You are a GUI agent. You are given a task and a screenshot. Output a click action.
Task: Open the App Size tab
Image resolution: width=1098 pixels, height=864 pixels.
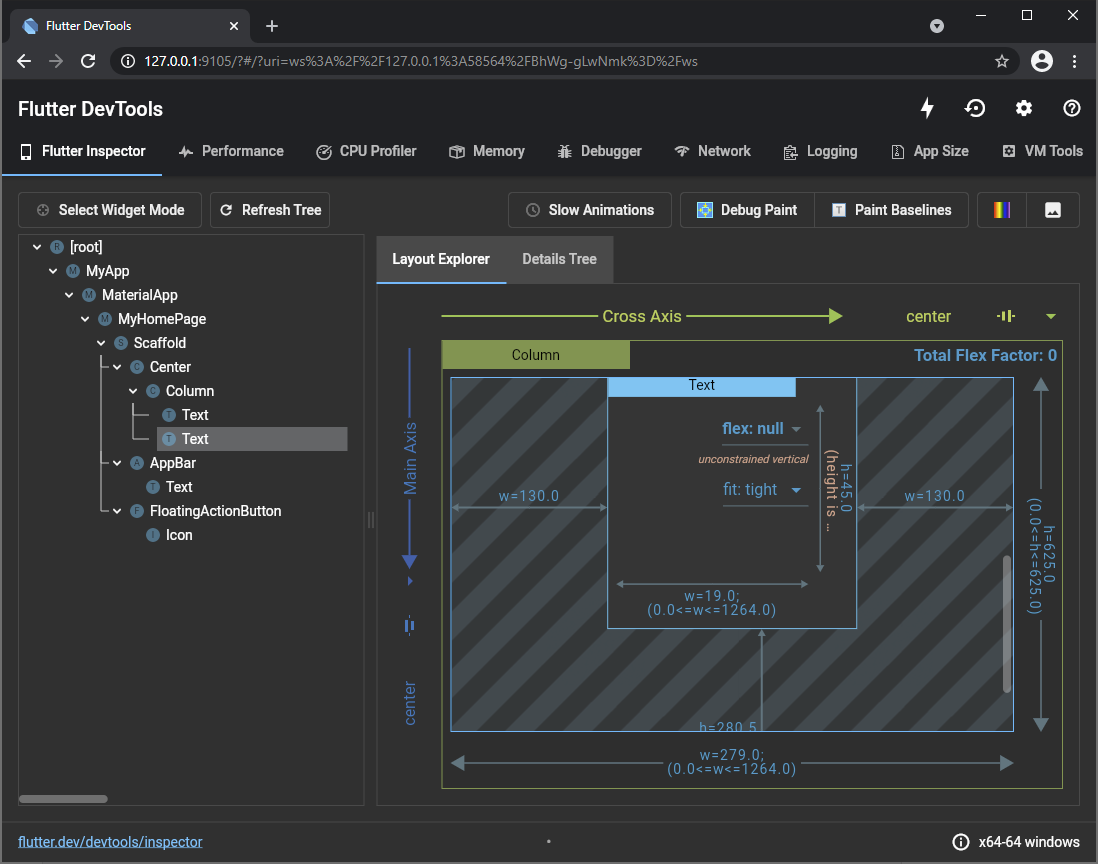tap(930, 151)
